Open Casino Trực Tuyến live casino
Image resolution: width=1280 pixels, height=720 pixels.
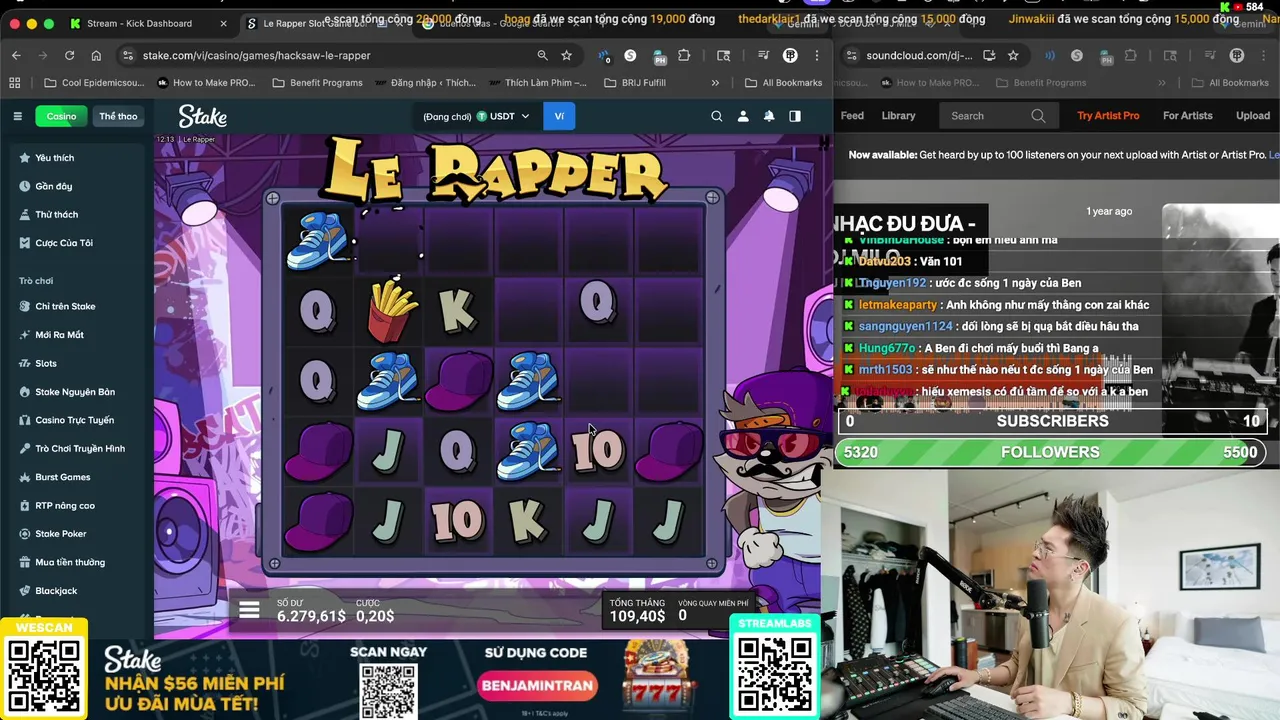point(66,421)
